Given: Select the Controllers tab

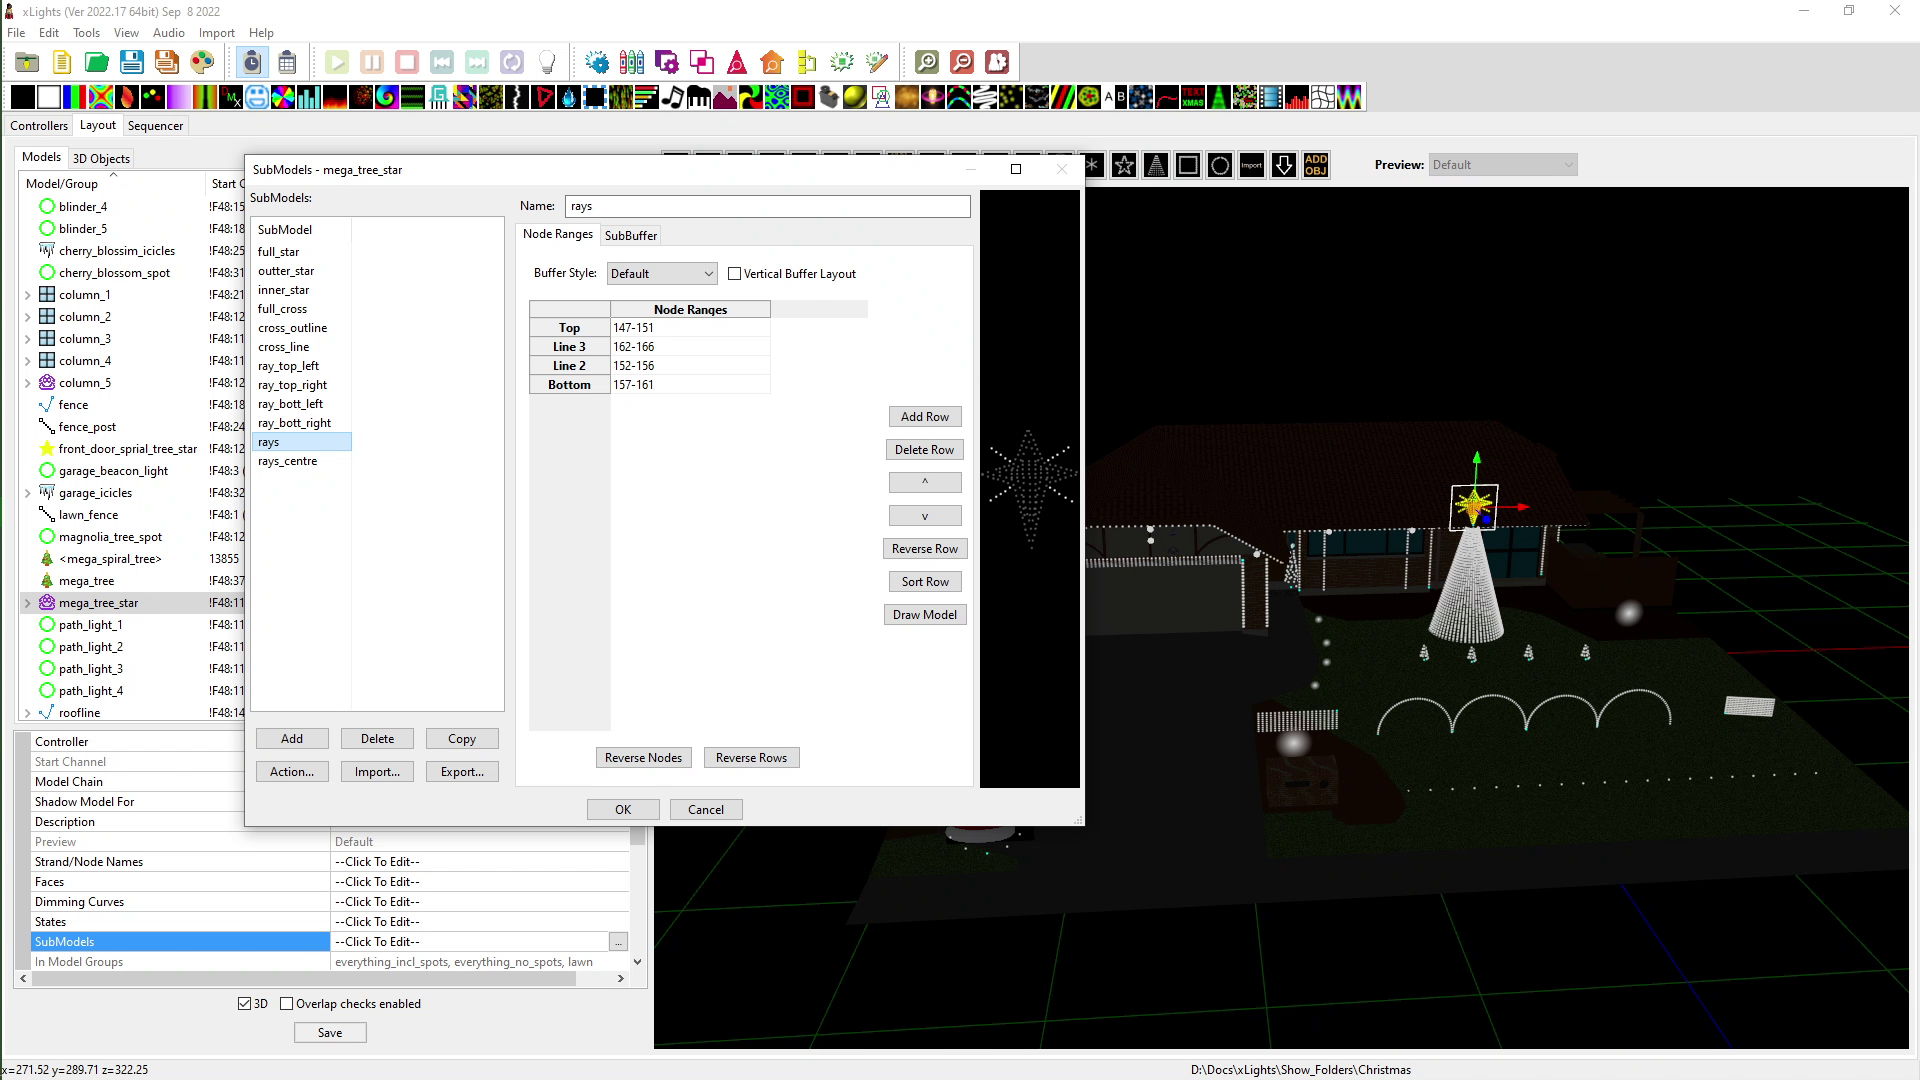Looking at the screenshot, I should tap(38, 125).
